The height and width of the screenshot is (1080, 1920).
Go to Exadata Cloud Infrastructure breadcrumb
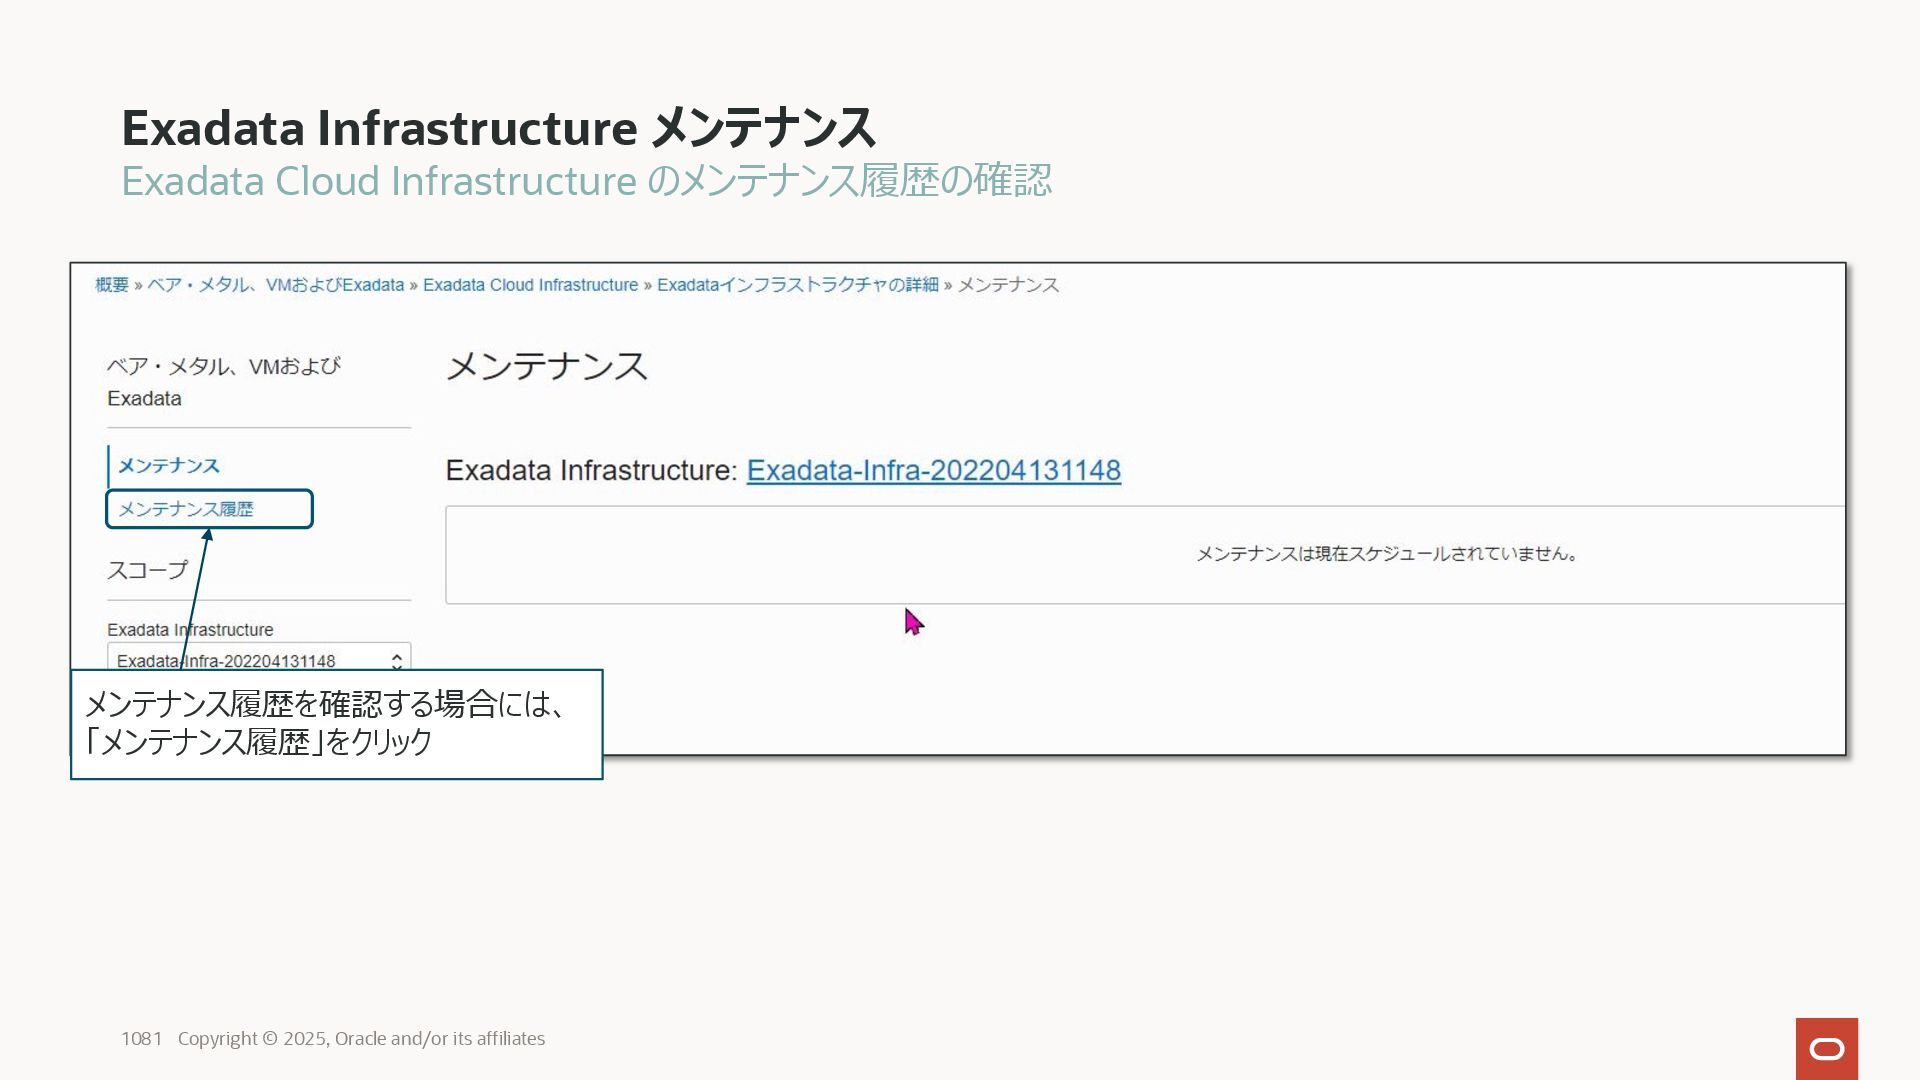tap(530, 285)
